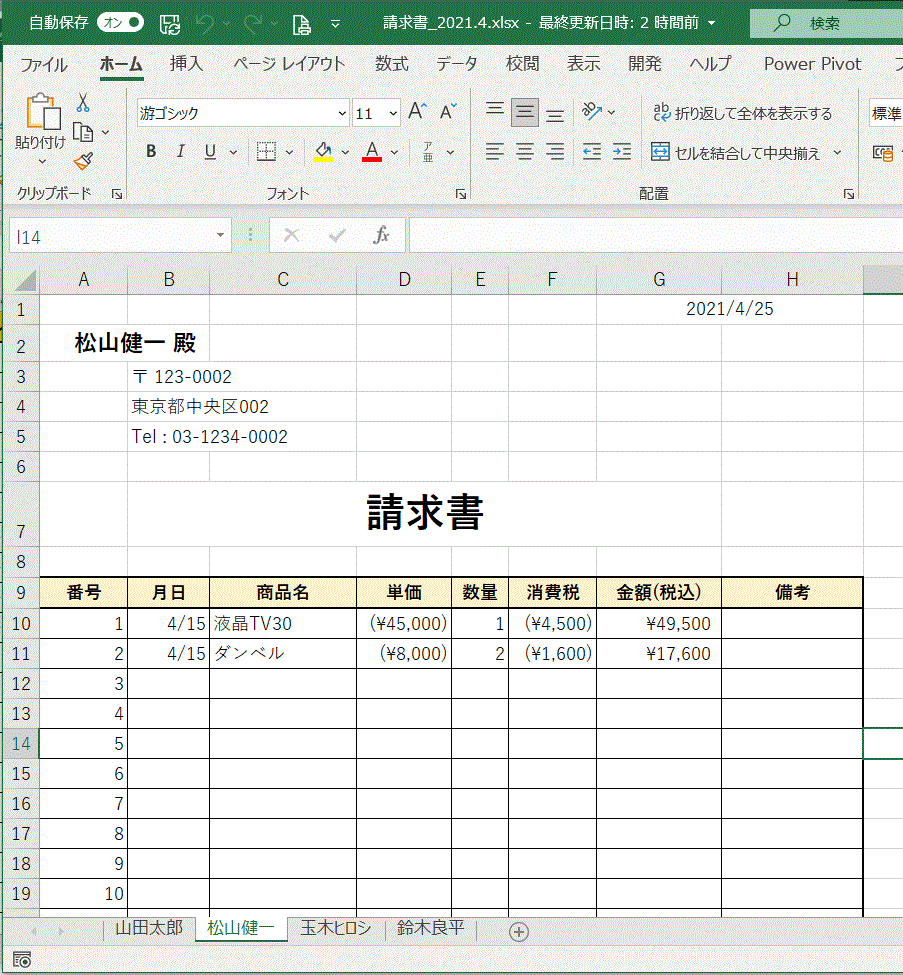Apply the yellow fill color
This screenshot has width=903, height=975.
[x=323, y=152]
